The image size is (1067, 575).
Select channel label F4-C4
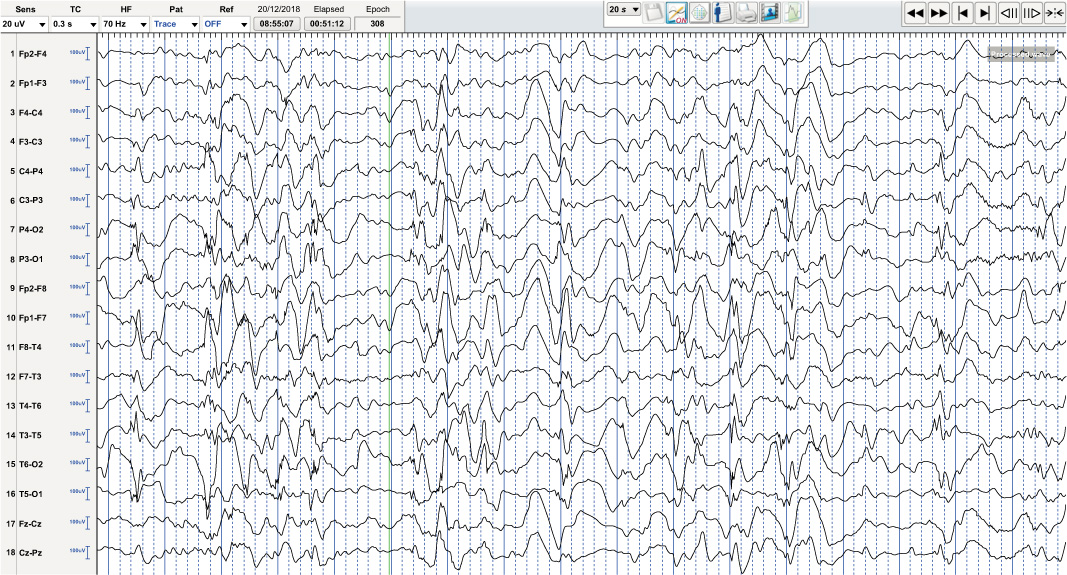click(x=31, y=112)
